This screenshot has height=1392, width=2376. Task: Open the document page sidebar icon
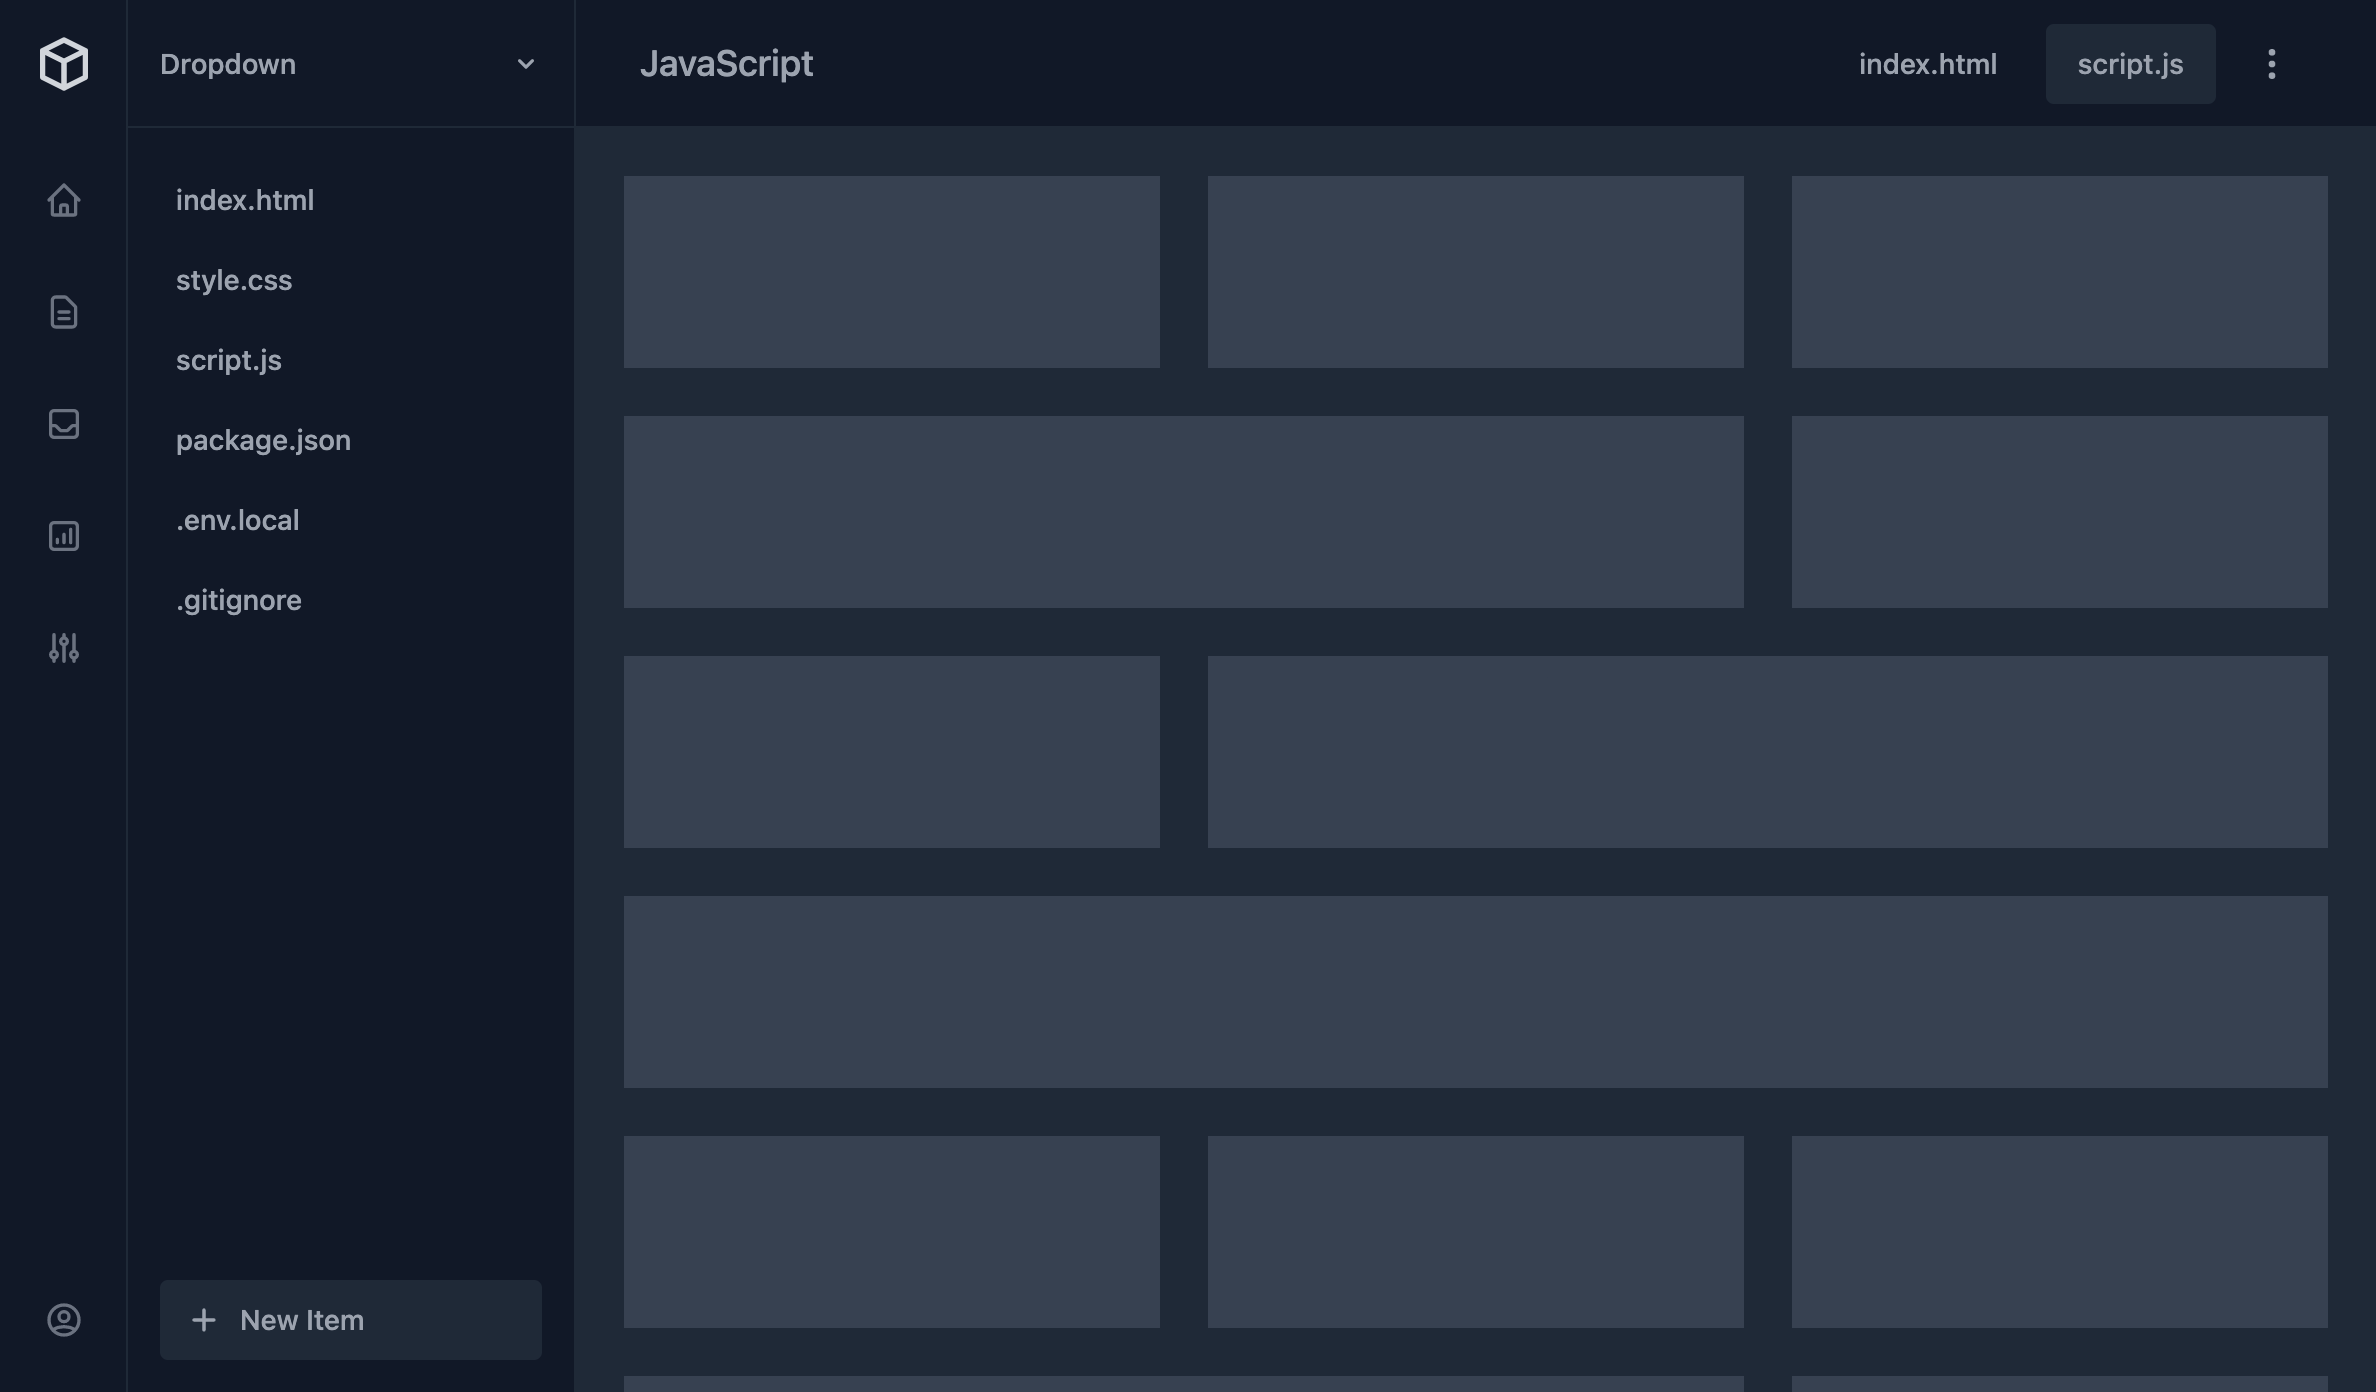pos(64,312)
